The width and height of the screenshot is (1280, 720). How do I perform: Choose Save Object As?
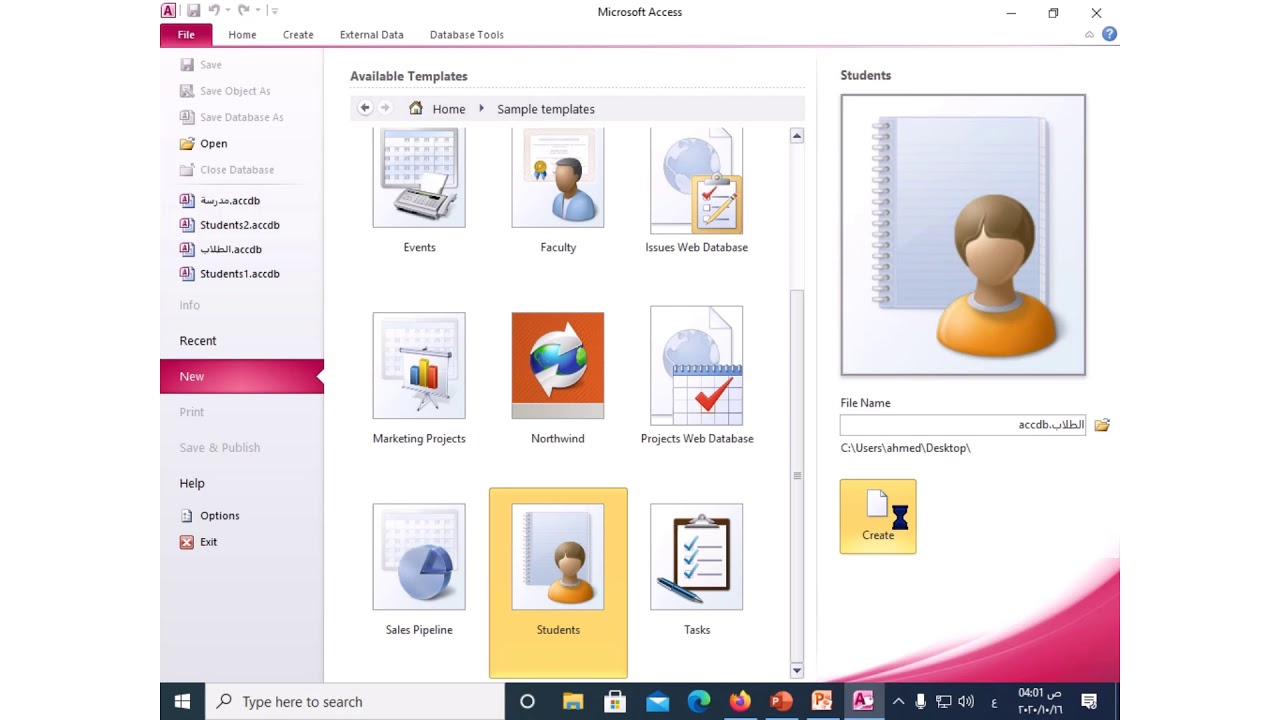coord(226,91)
